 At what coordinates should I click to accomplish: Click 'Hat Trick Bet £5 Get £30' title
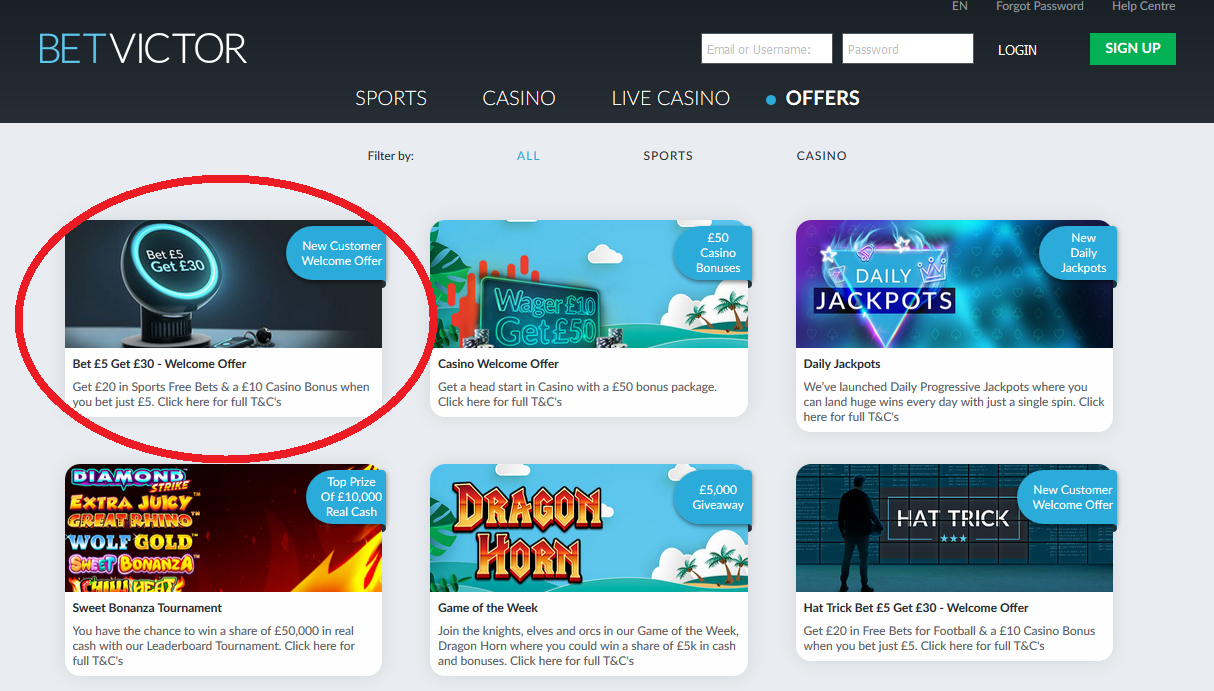coord(916,608)
